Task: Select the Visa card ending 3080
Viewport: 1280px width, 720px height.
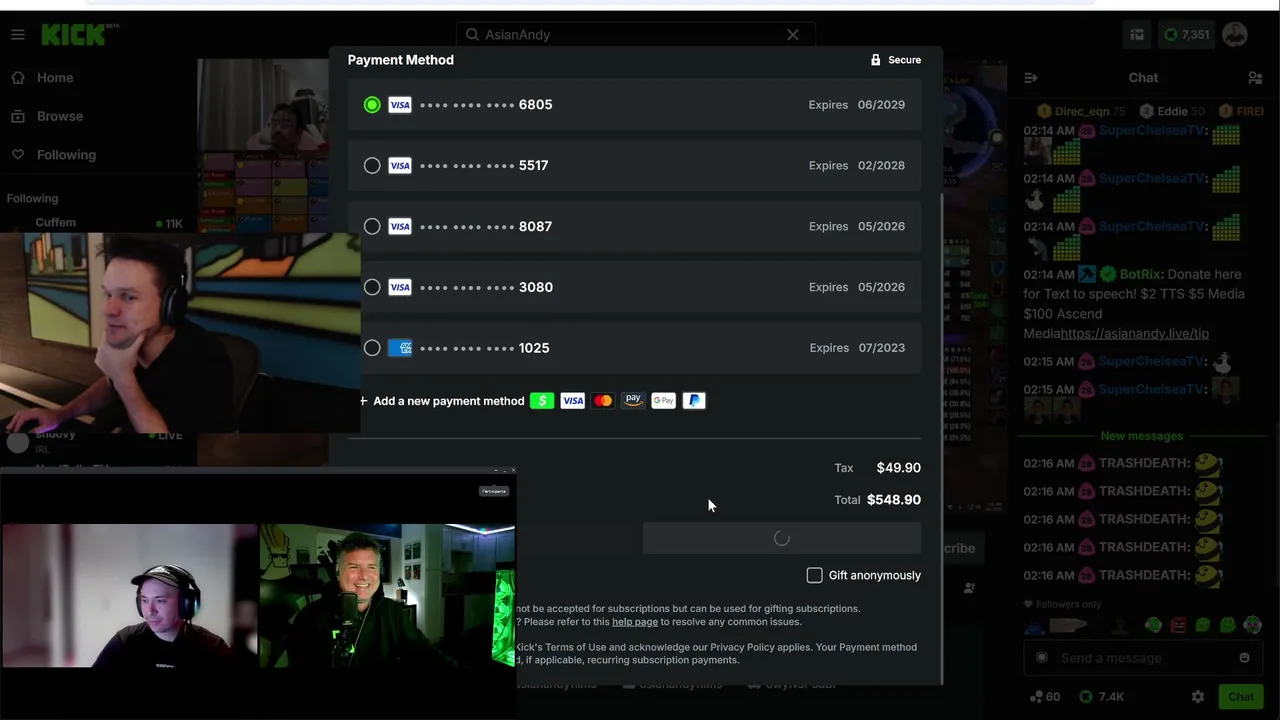Action: tap(634, 288)
